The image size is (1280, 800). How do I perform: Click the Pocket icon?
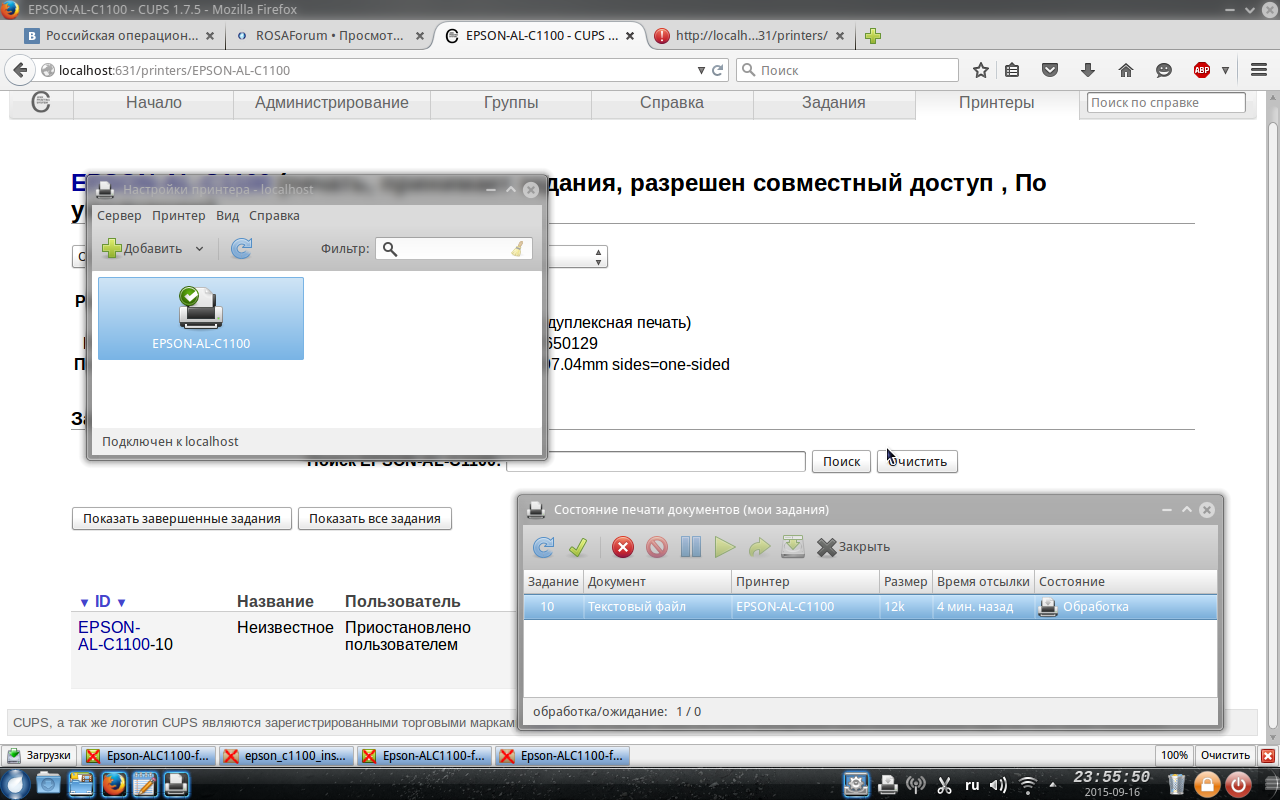pos(1050,70)
